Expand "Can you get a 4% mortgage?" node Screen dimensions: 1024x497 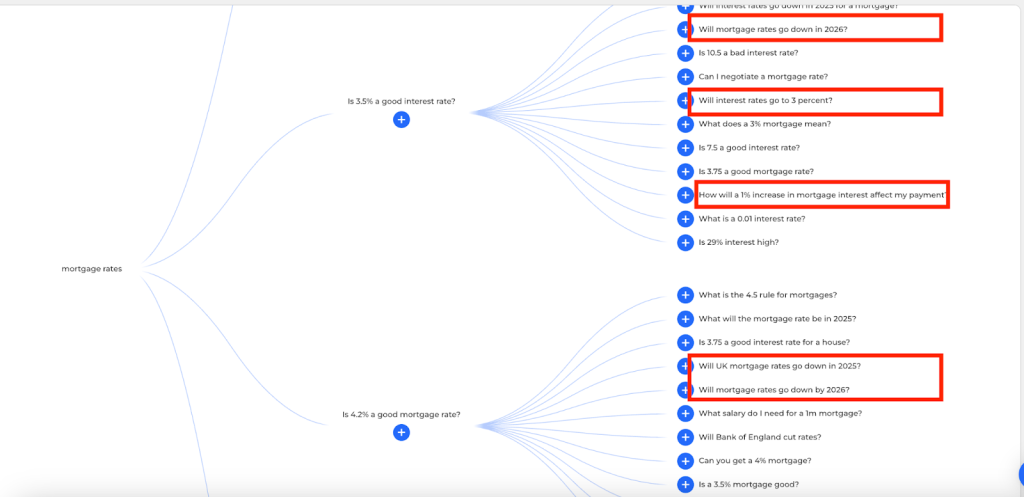(685, 461)
